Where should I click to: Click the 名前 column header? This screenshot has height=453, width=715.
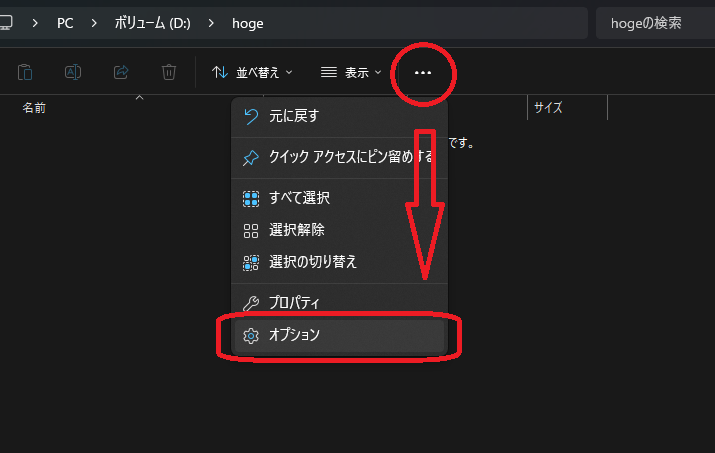click(34, 108)
